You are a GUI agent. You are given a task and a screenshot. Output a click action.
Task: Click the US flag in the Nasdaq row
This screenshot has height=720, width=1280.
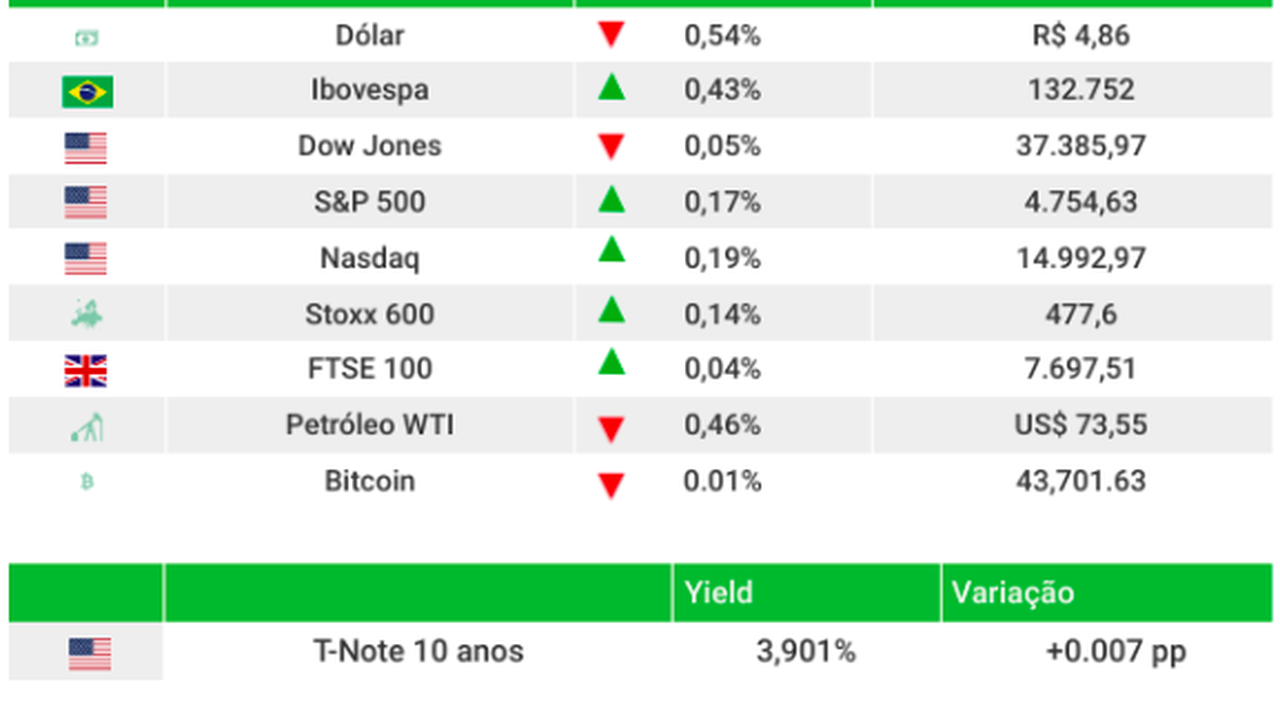coord(86,259)
